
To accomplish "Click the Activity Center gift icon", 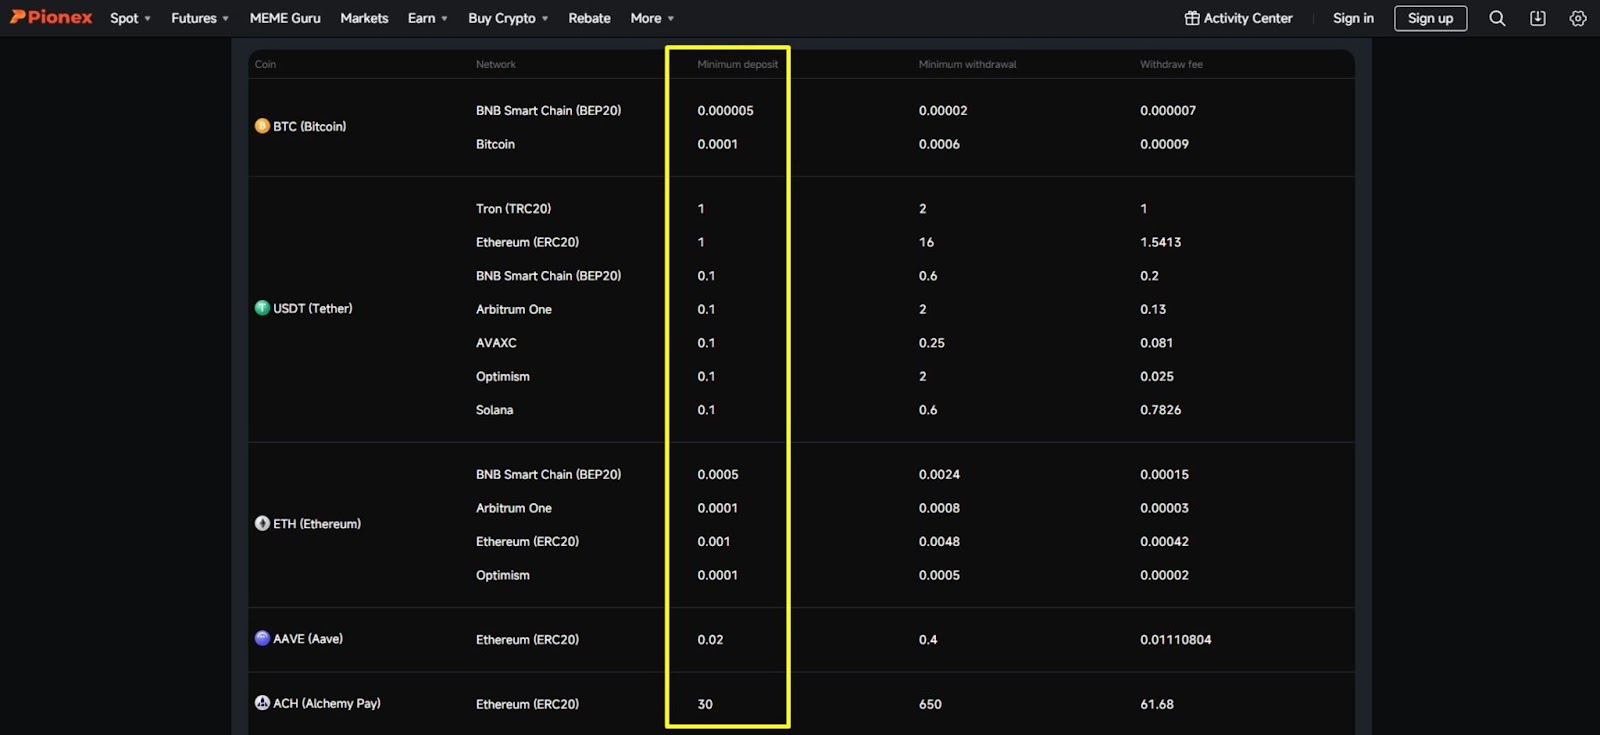I will [1192, 18].
